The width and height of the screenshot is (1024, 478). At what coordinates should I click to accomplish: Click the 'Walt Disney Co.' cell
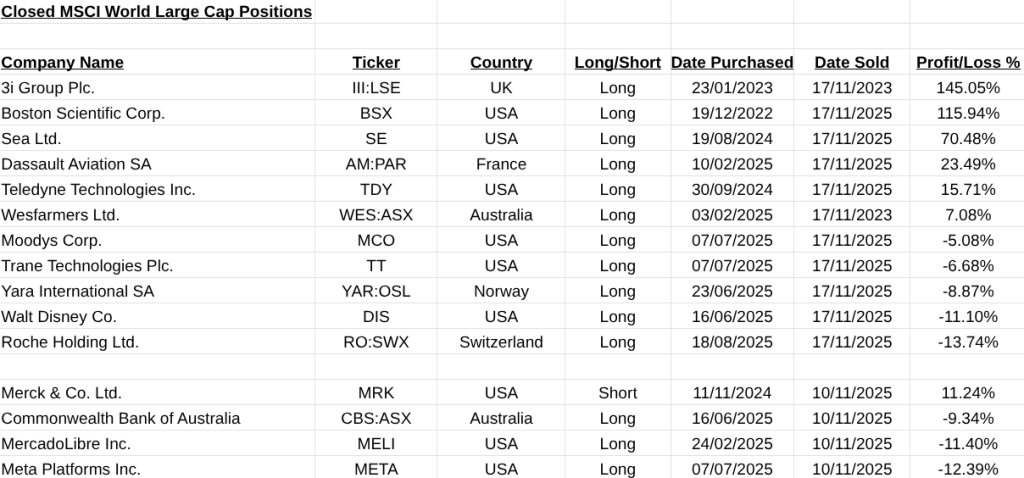tap(59, 316)
